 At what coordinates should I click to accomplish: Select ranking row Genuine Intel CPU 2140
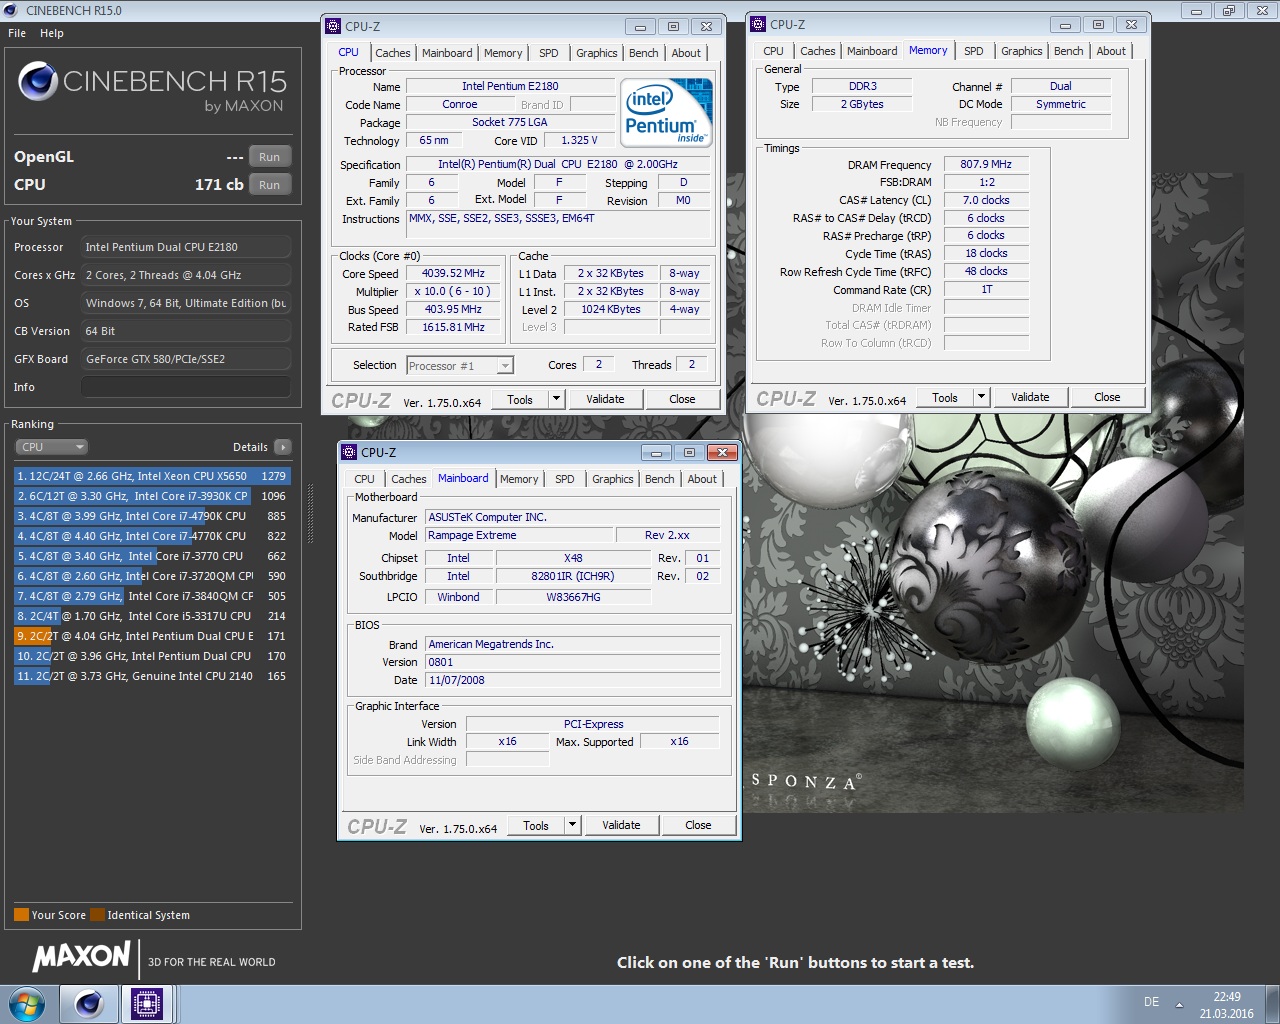[152, 676]
